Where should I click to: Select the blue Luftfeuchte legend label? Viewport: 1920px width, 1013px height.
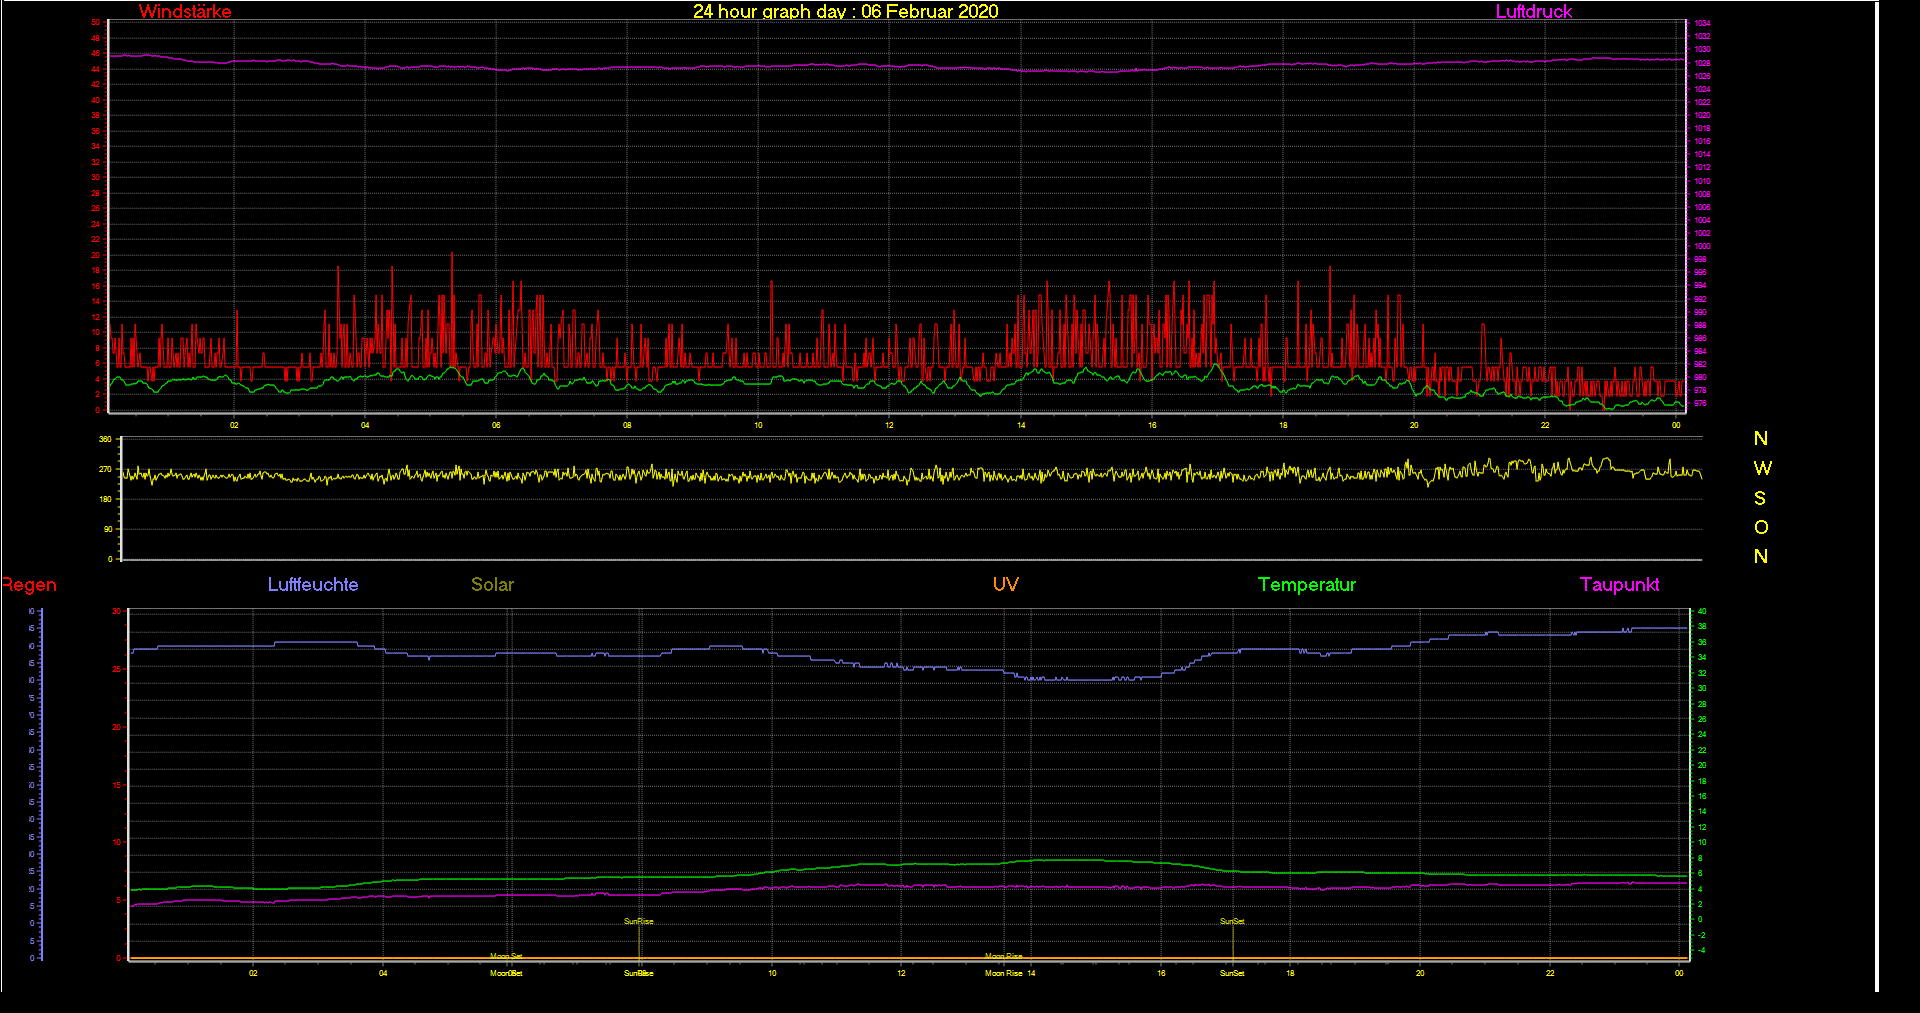(x=313, y=584)
